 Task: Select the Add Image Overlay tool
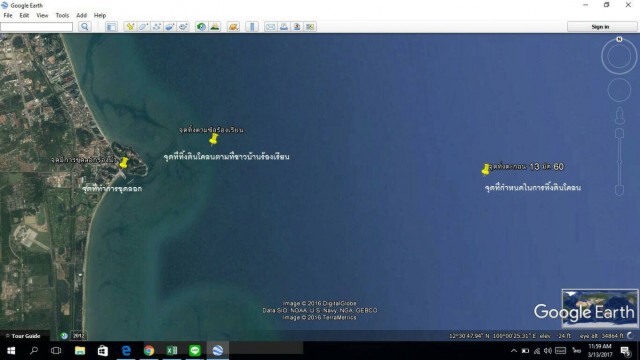tap(170, 27)
